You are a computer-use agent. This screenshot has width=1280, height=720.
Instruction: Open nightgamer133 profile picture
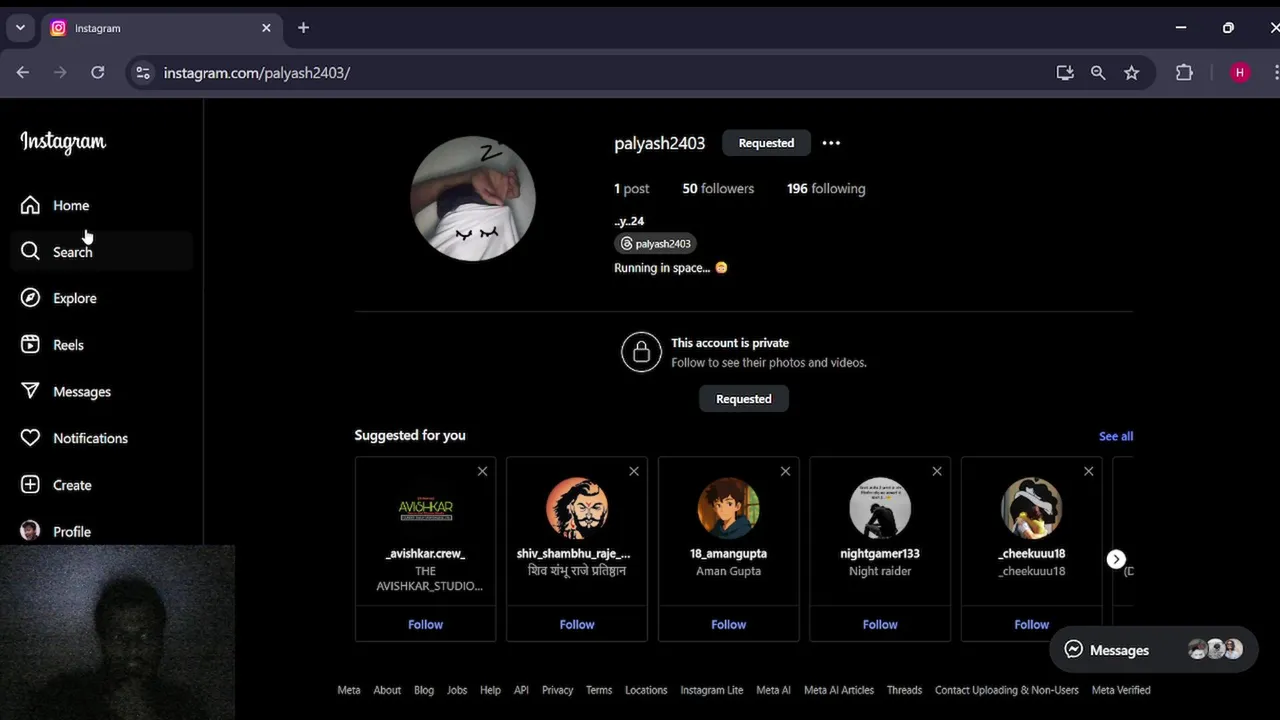pyautogui.click(x=880, y=508)
